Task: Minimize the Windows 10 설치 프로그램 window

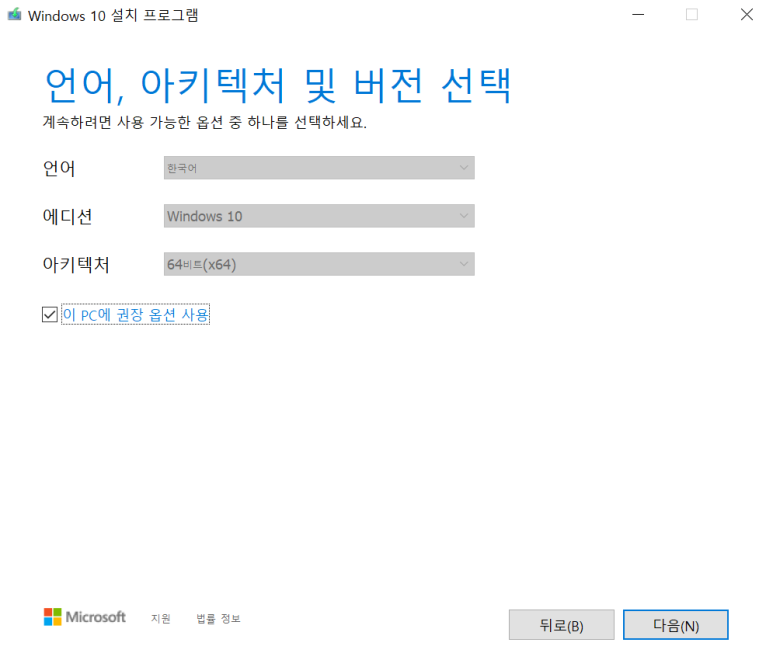Action: (638, 15)
